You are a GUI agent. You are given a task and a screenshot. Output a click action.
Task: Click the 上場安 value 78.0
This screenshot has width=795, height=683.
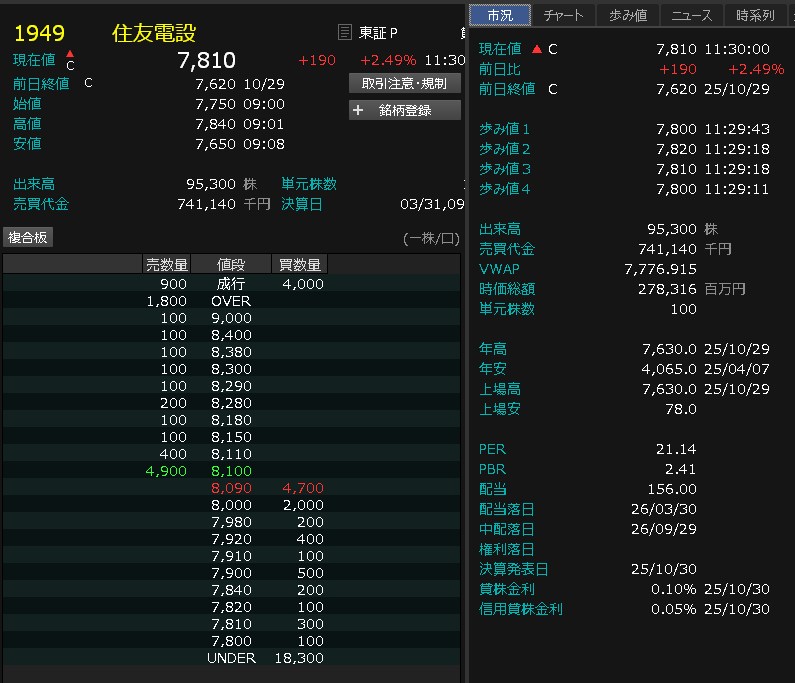pyautogui.click(x=681, y=409)
